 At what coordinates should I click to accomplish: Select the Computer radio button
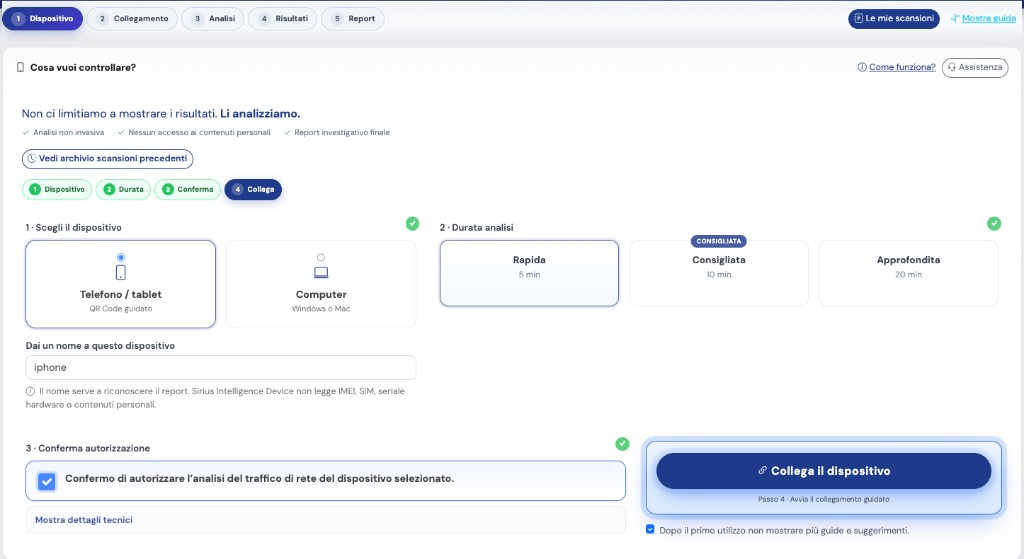tap(321, 257)
